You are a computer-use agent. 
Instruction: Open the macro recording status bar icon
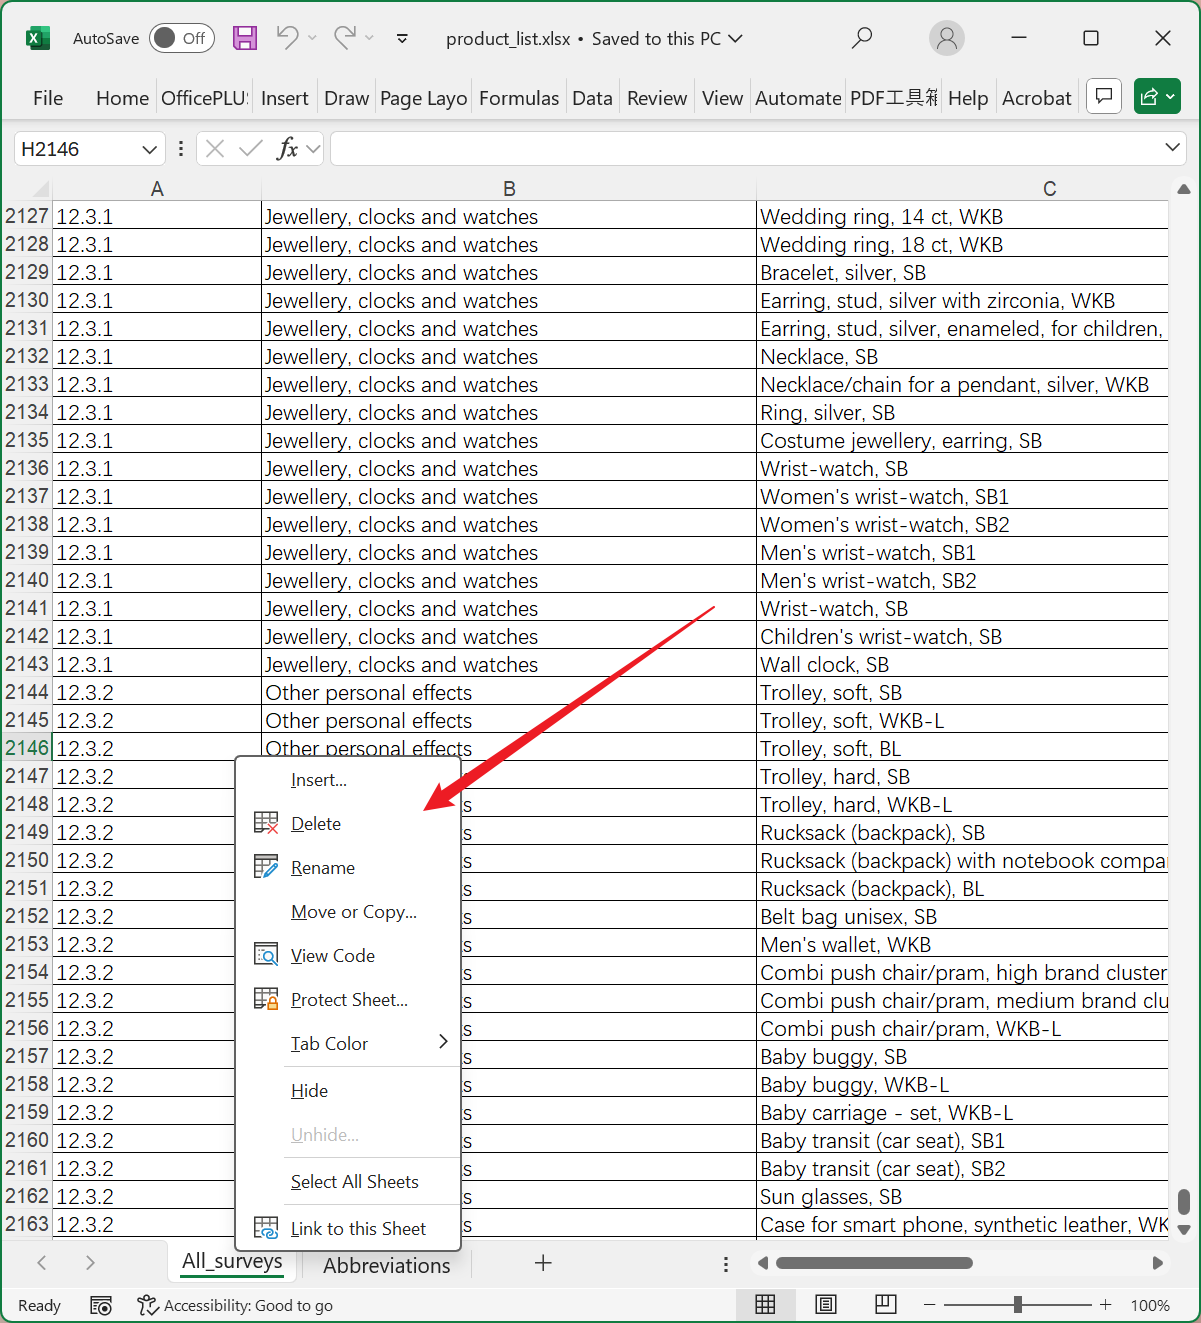pyautogui.click(x=101, y=1305)
